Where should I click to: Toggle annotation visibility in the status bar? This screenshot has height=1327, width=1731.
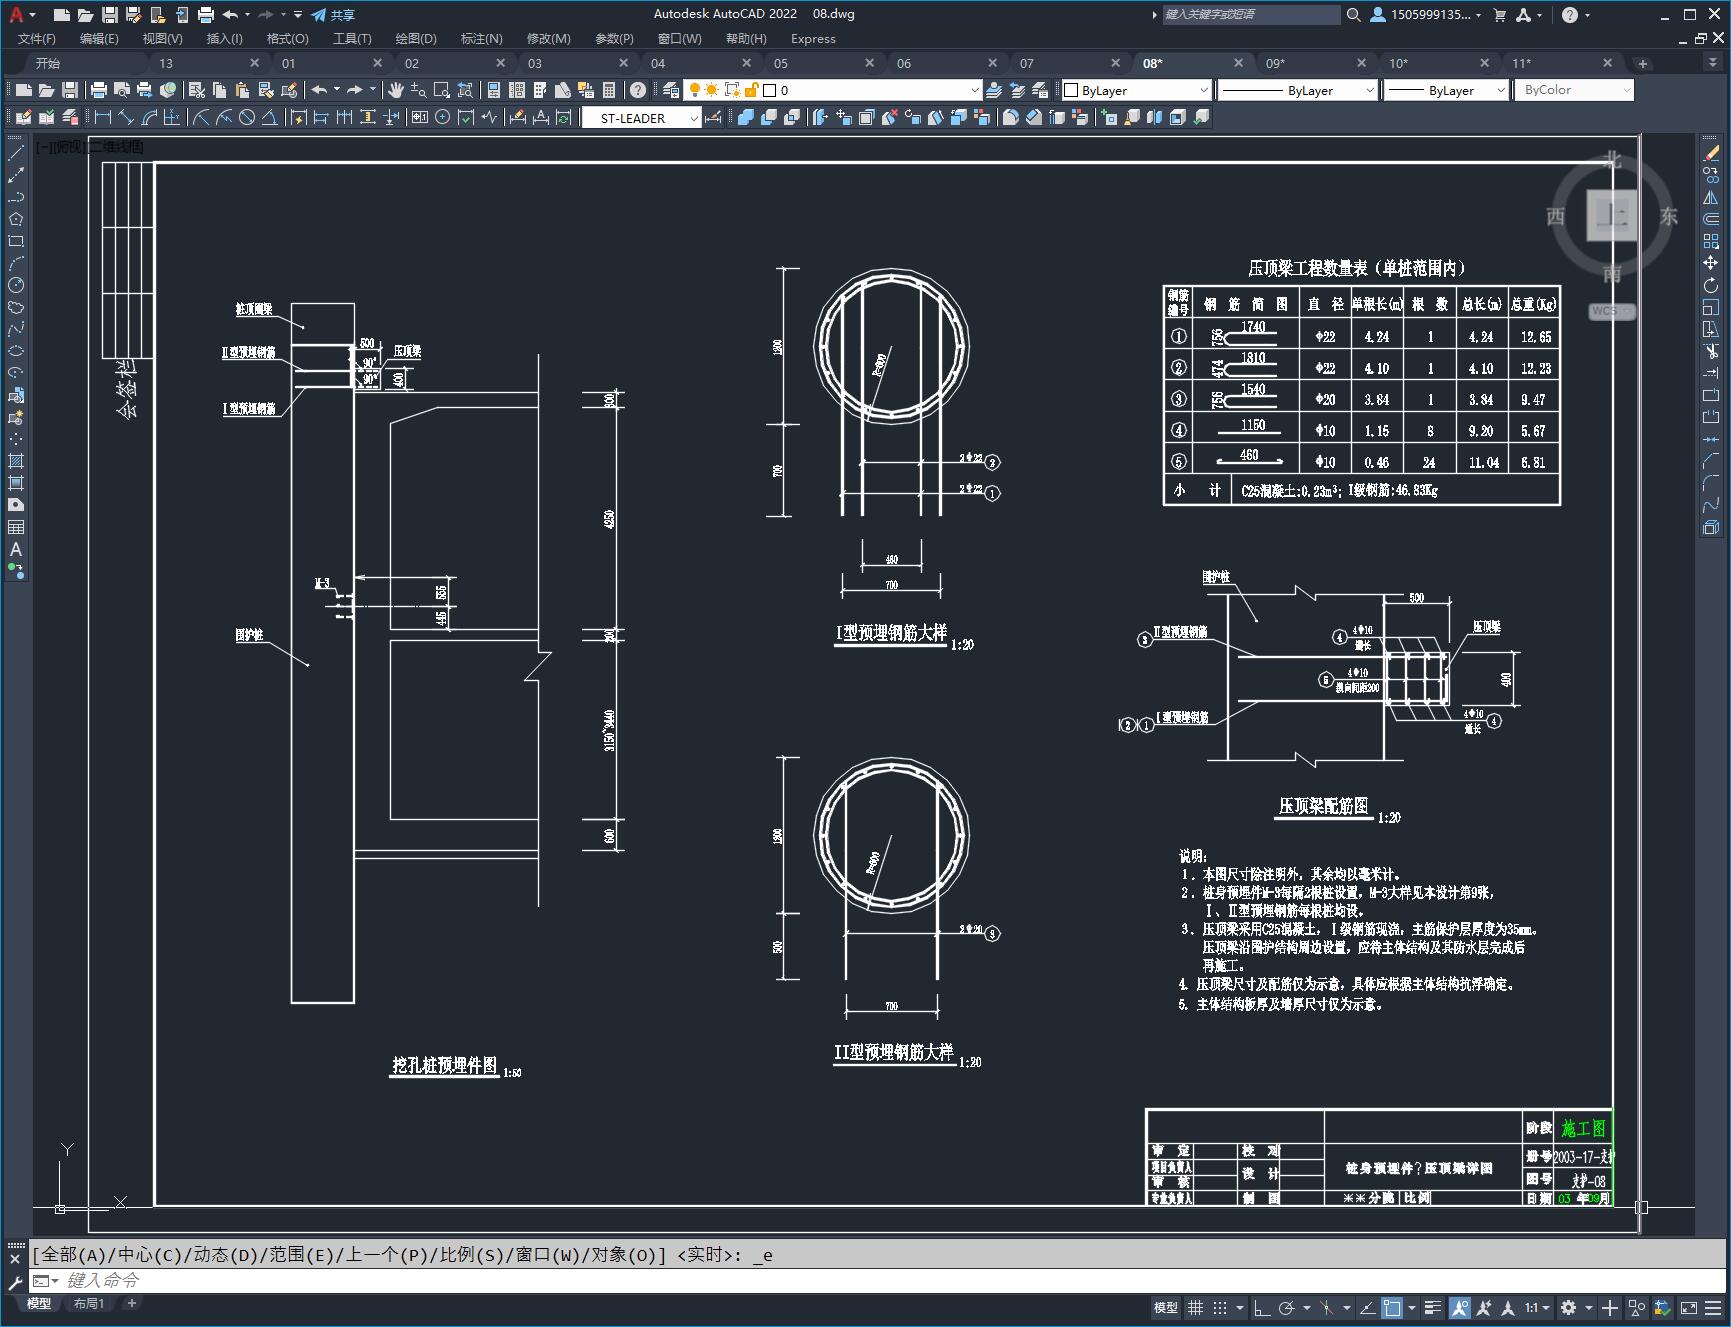1459,1307
